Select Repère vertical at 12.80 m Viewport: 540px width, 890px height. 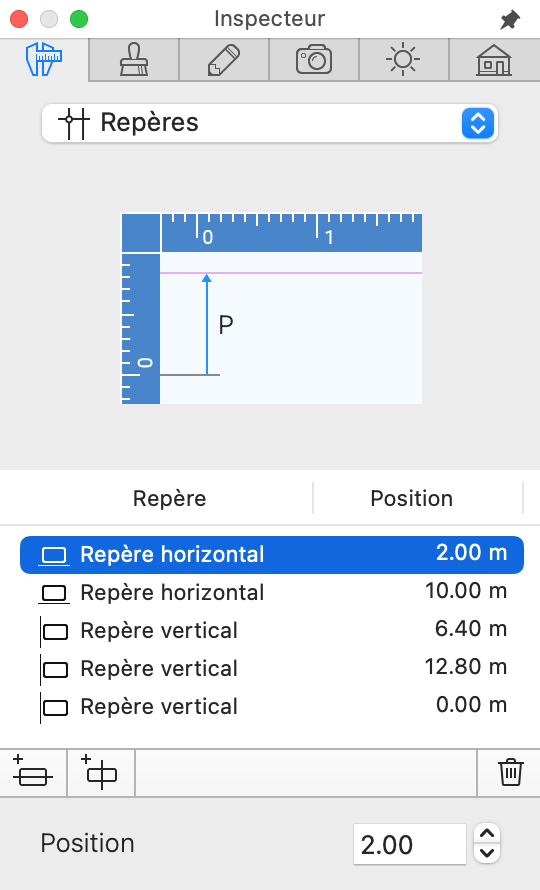coord(271,669)
